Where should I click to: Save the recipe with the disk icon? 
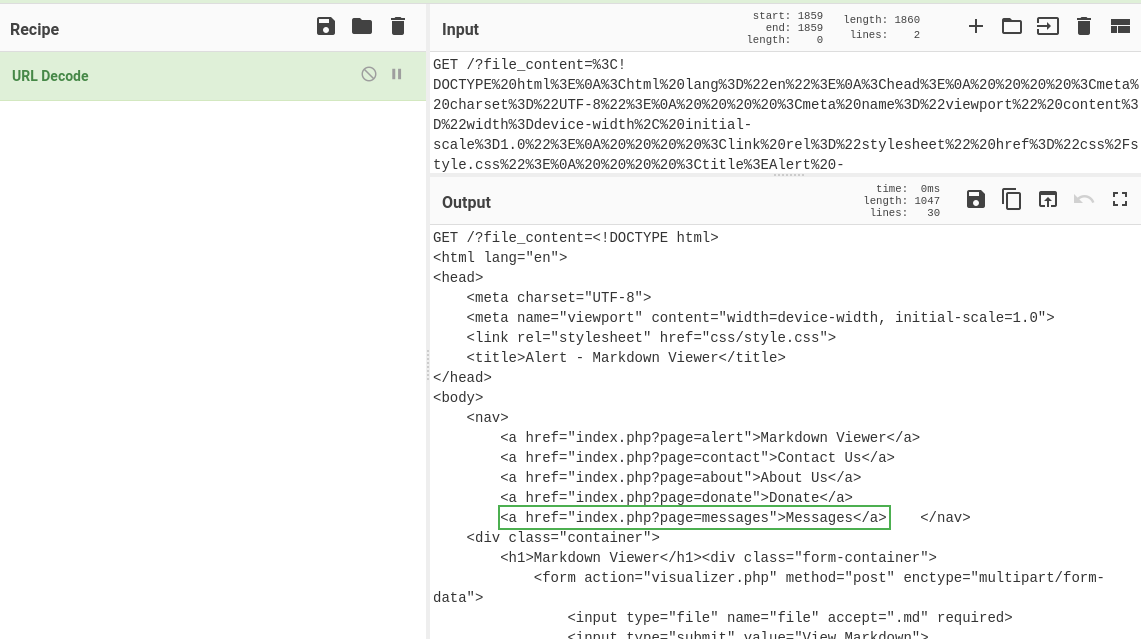(326, 27)
